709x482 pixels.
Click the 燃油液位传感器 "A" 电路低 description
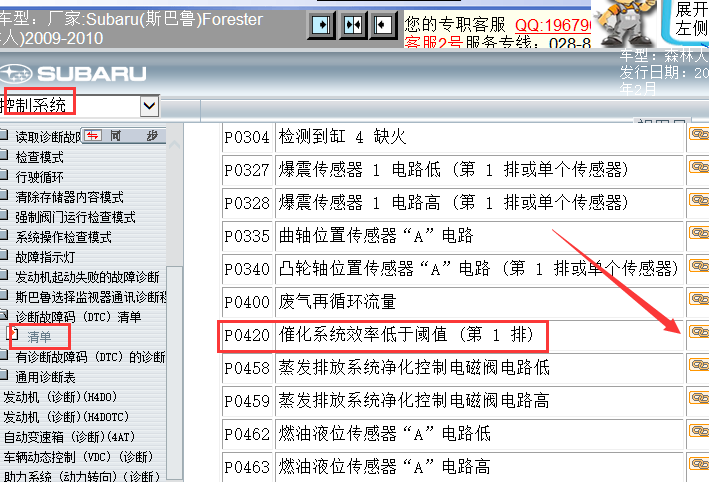385,434
